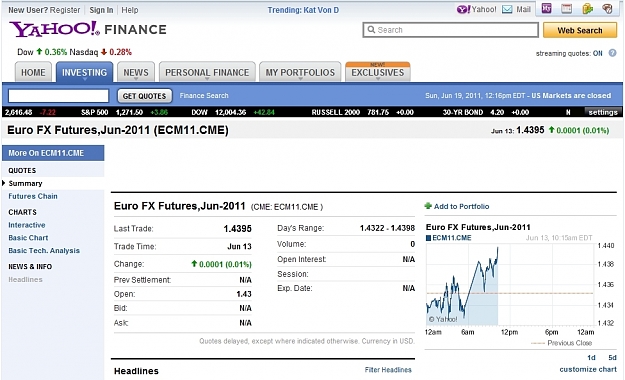Click the Yahoo! Finance logo
This screenshot has width=625, height=380.
click(88, 29)
